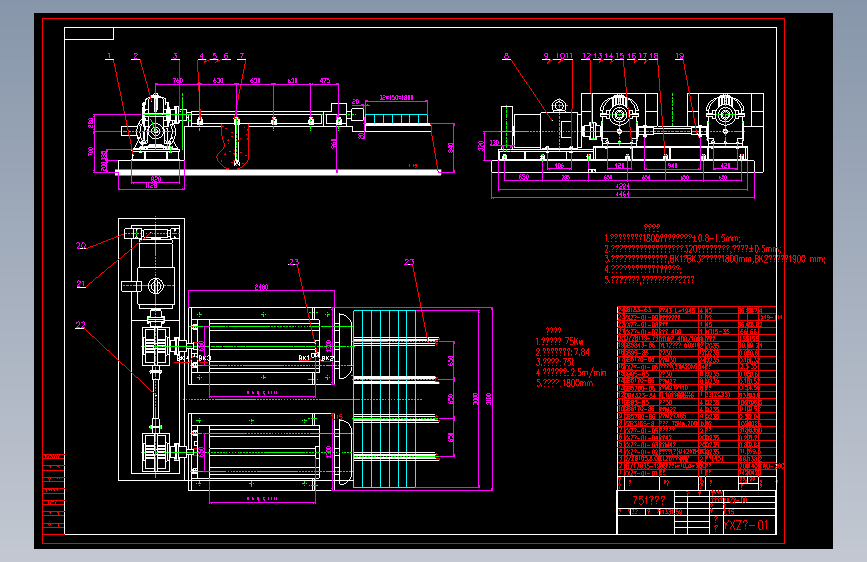
Task: Click the ±0.8–1.5mm technical requirement line
Action: click(x=672, y=238)
